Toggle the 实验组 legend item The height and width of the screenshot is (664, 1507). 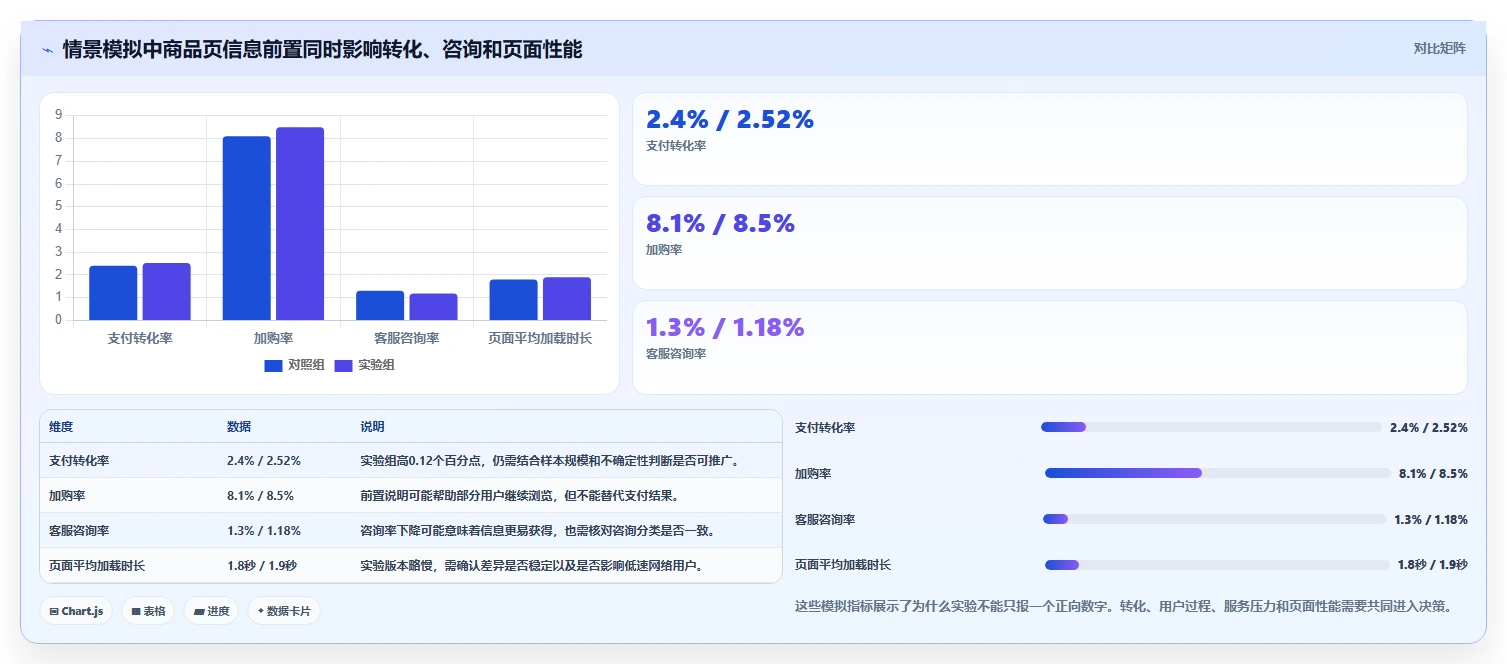364,365
